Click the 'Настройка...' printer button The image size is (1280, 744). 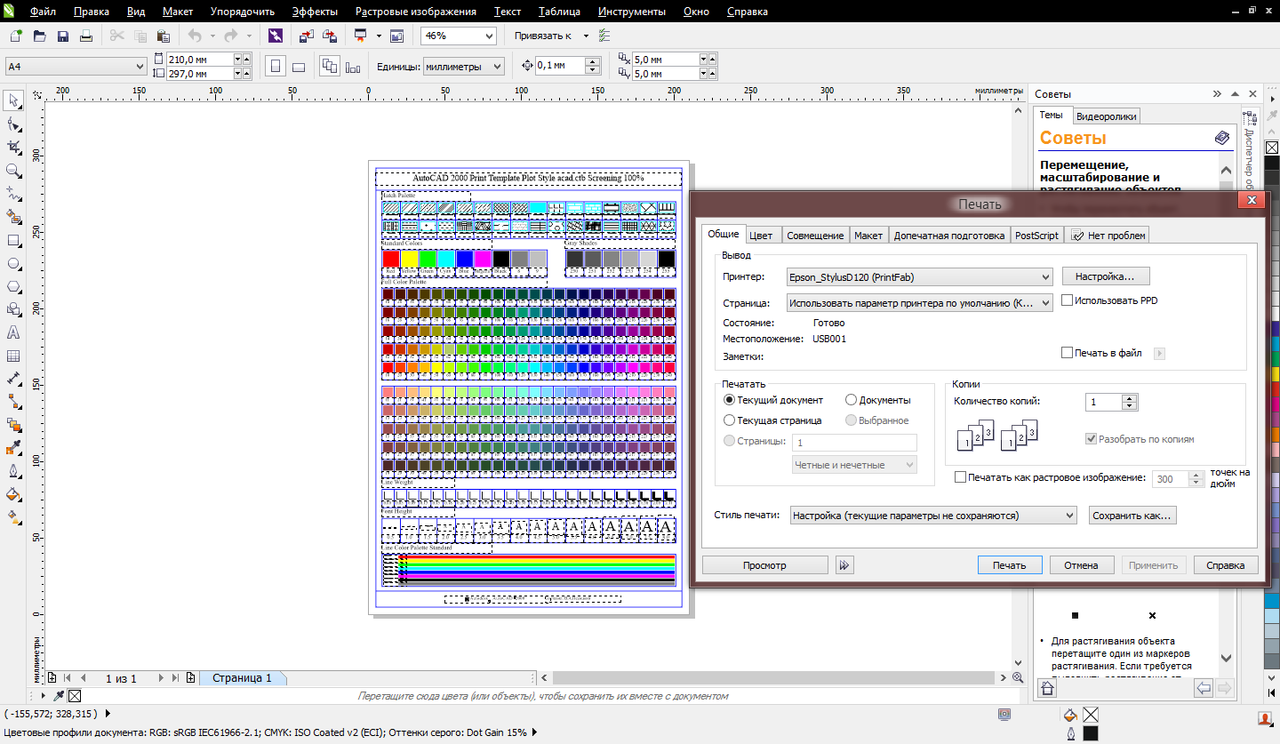(1105, 276)
